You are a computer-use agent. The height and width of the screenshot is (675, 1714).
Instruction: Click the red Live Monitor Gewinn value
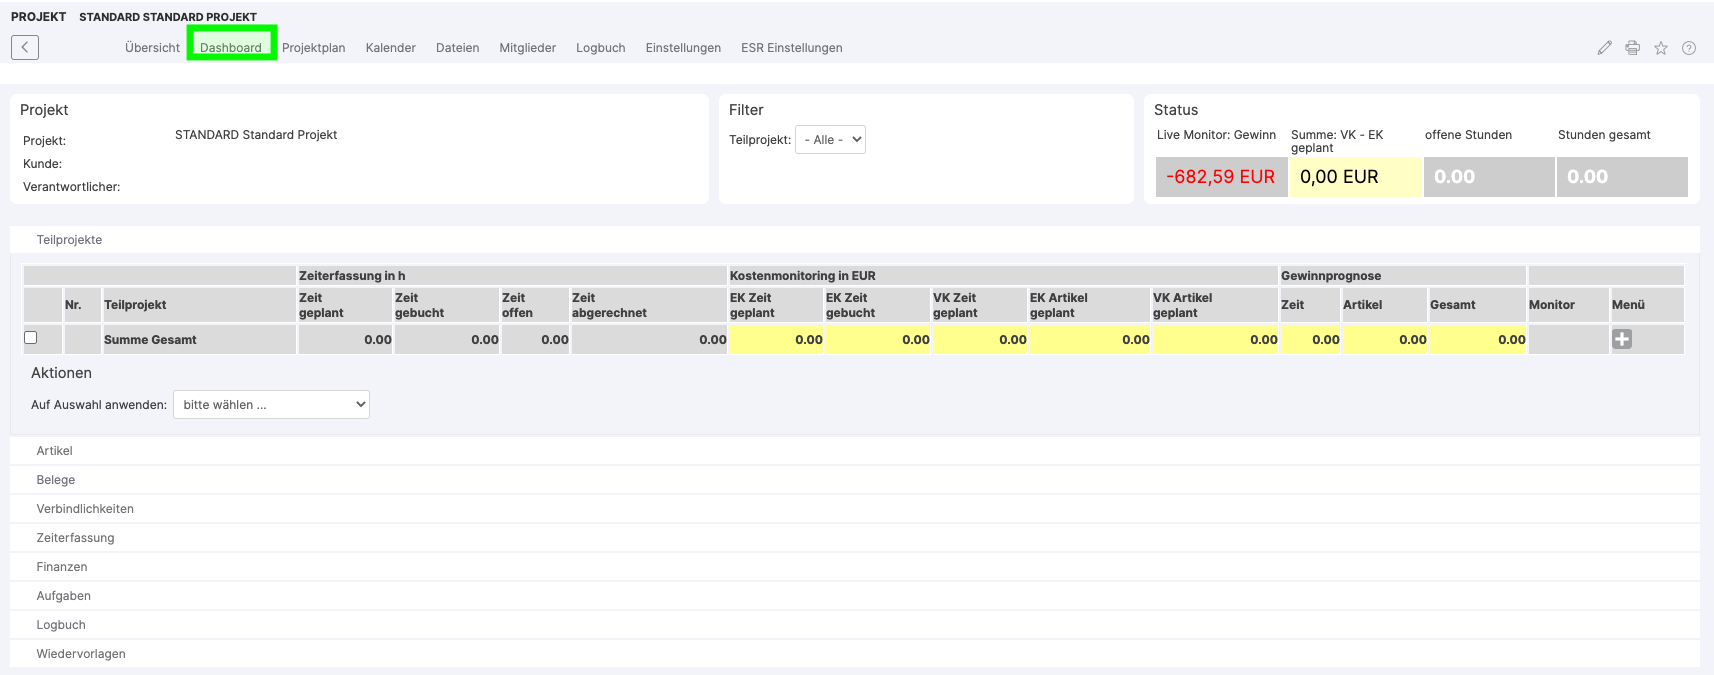[x=1220, y=177]
